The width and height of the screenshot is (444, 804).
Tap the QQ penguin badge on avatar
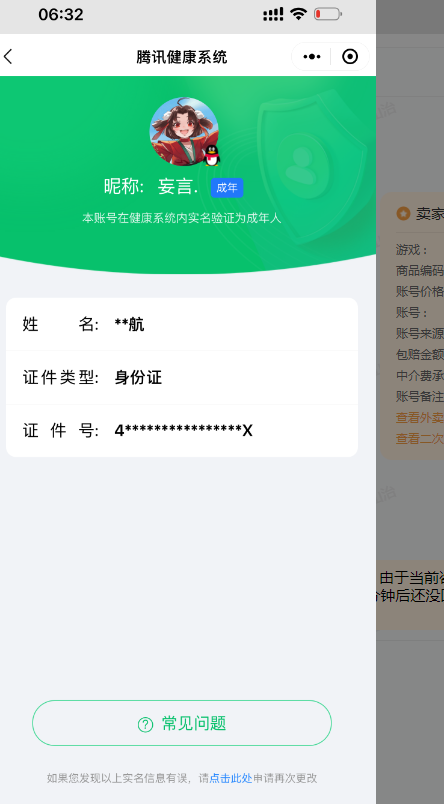tap(211, 155)
